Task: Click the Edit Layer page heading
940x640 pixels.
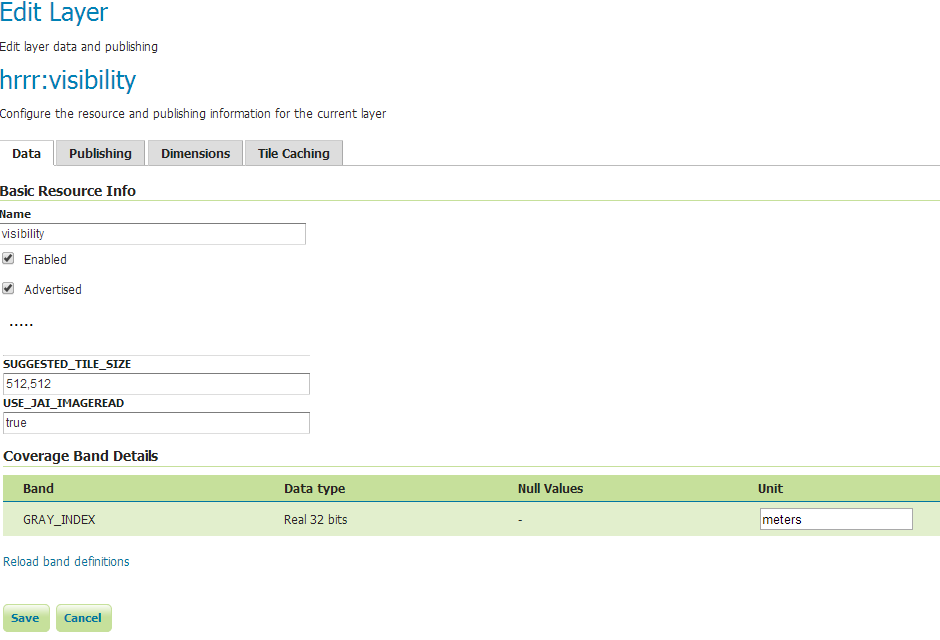Action: (x=54, y=12)
